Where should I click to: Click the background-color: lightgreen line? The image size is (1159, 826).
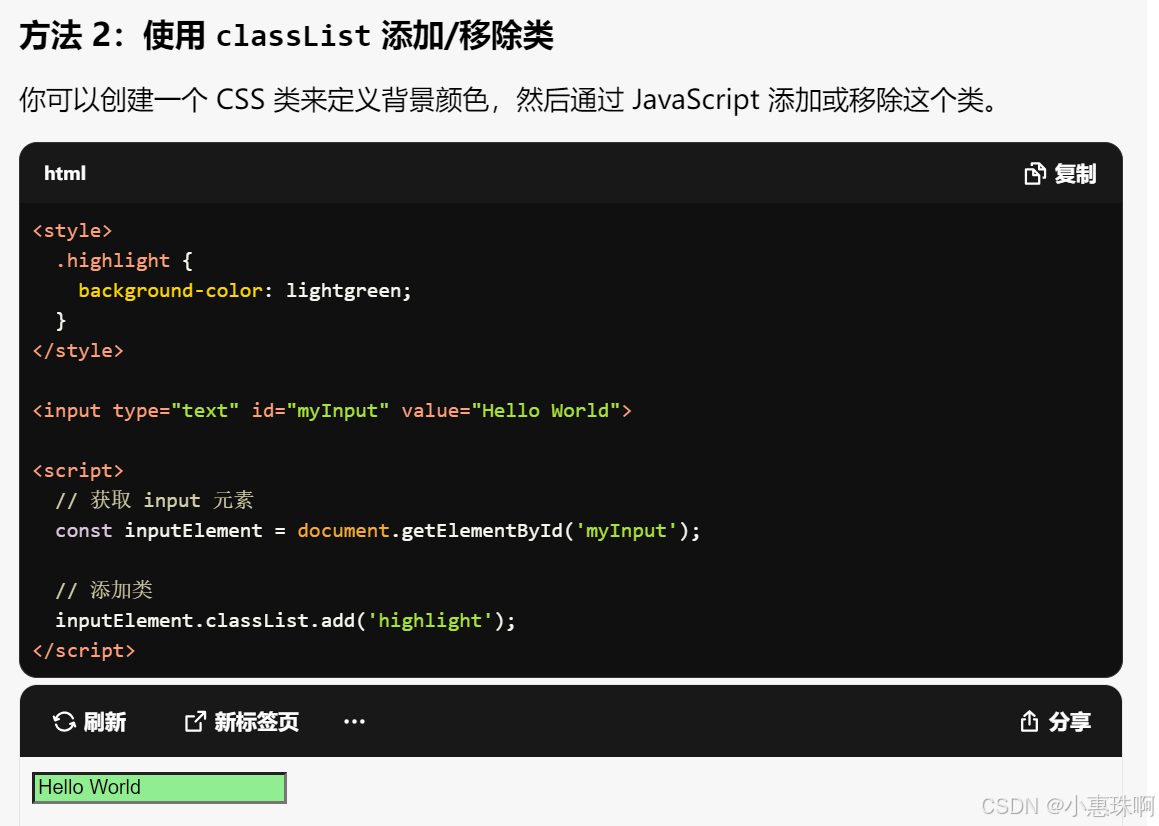(x=245, y=291)
